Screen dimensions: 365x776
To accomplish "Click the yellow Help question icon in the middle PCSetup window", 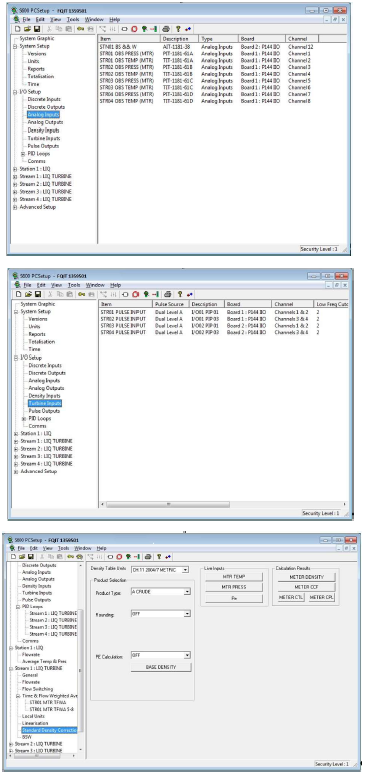I will (180, 294).
